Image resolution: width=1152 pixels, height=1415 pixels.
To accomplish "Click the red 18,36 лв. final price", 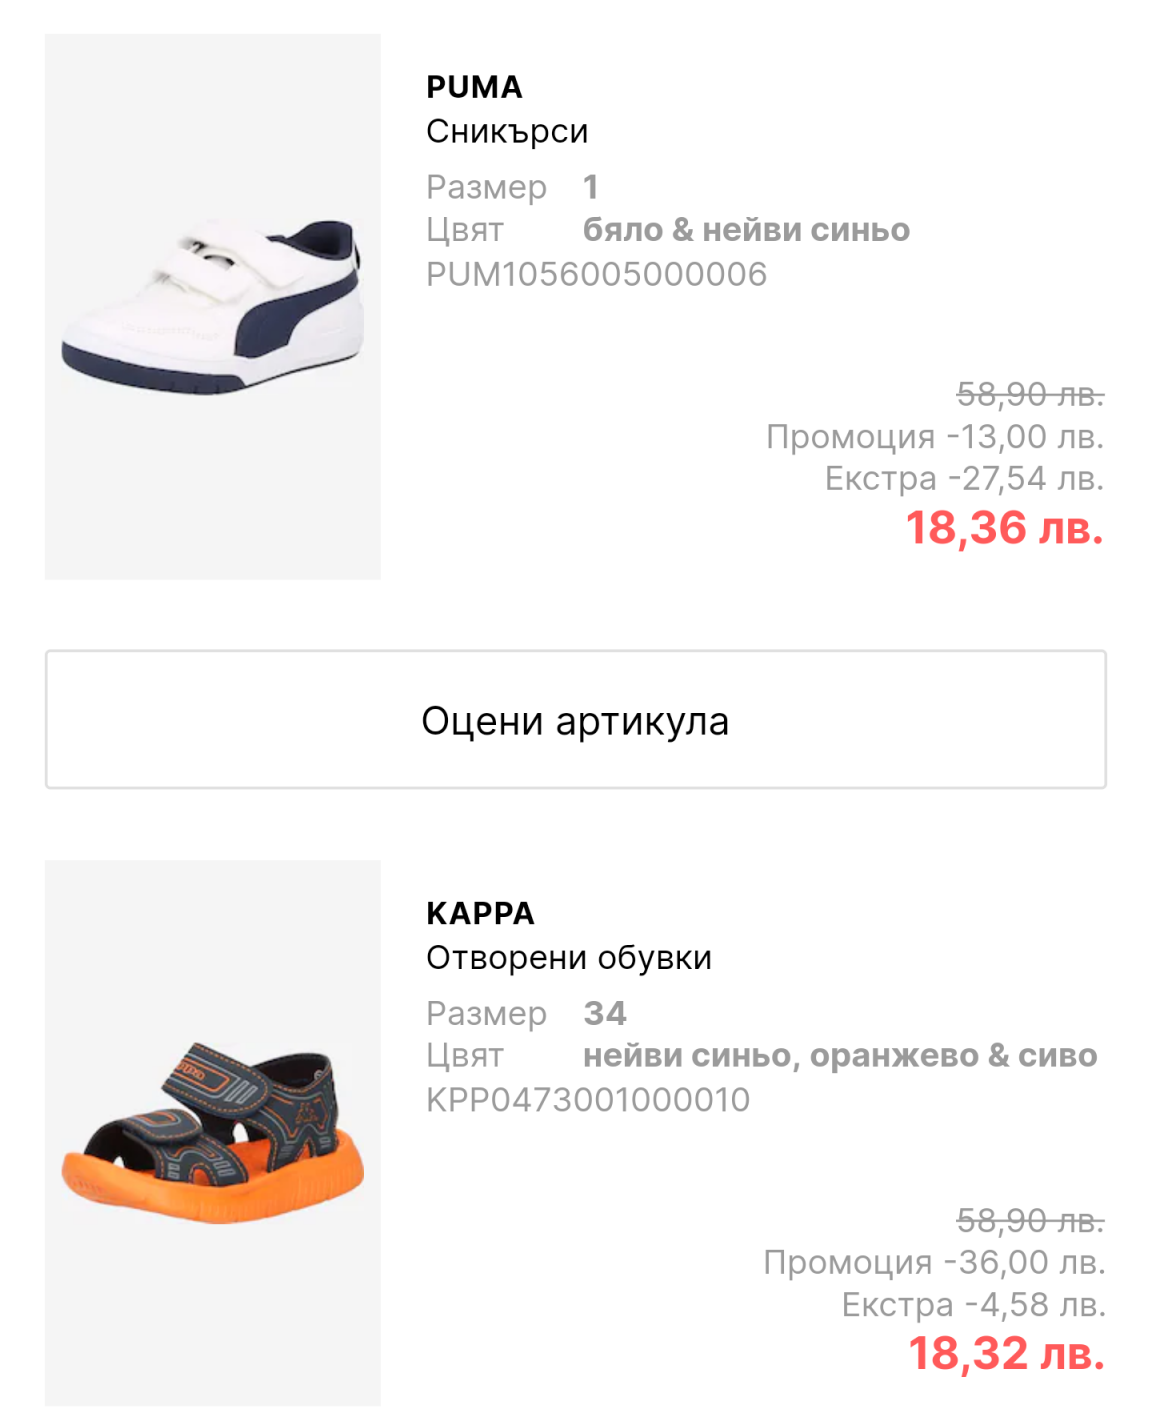I will [1004, 528].
